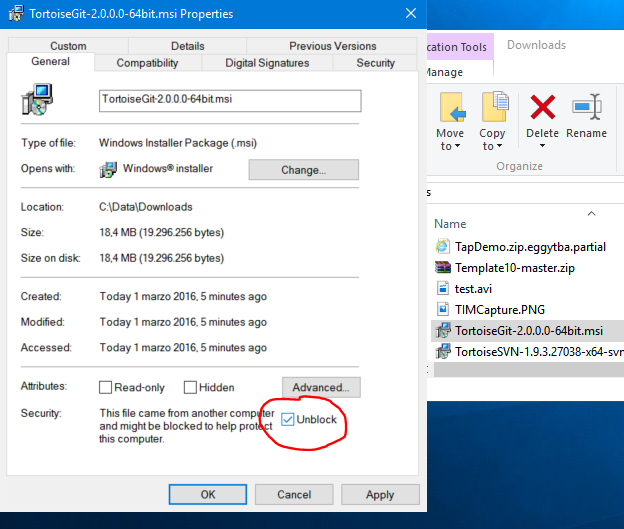Screen dimensions: 624x529
Task: Enable the Hidden attribute checkbox
Action: 190,387
